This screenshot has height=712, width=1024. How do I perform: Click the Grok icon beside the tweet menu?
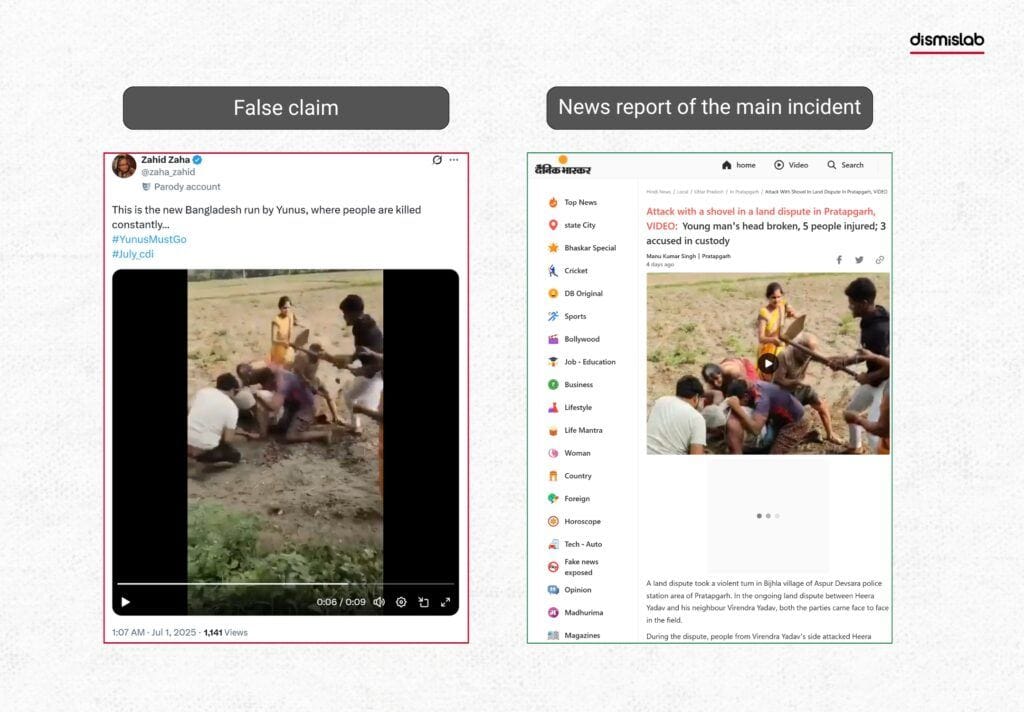437,159
